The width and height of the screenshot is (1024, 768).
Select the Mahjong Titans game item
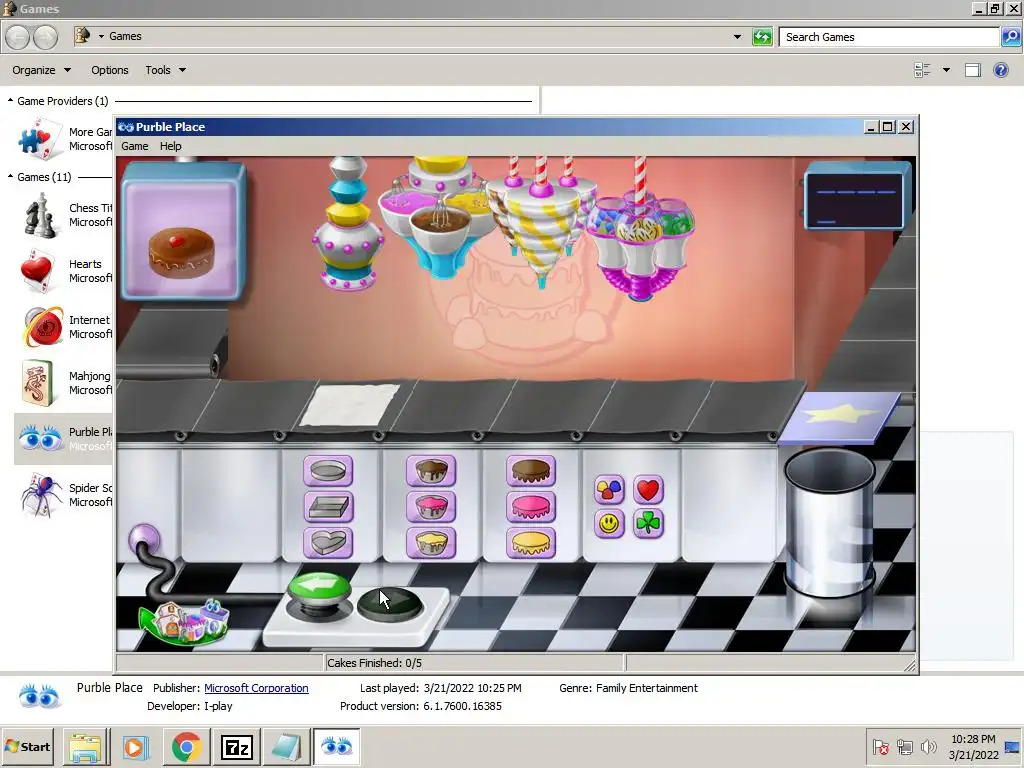[x=64, y=383]
